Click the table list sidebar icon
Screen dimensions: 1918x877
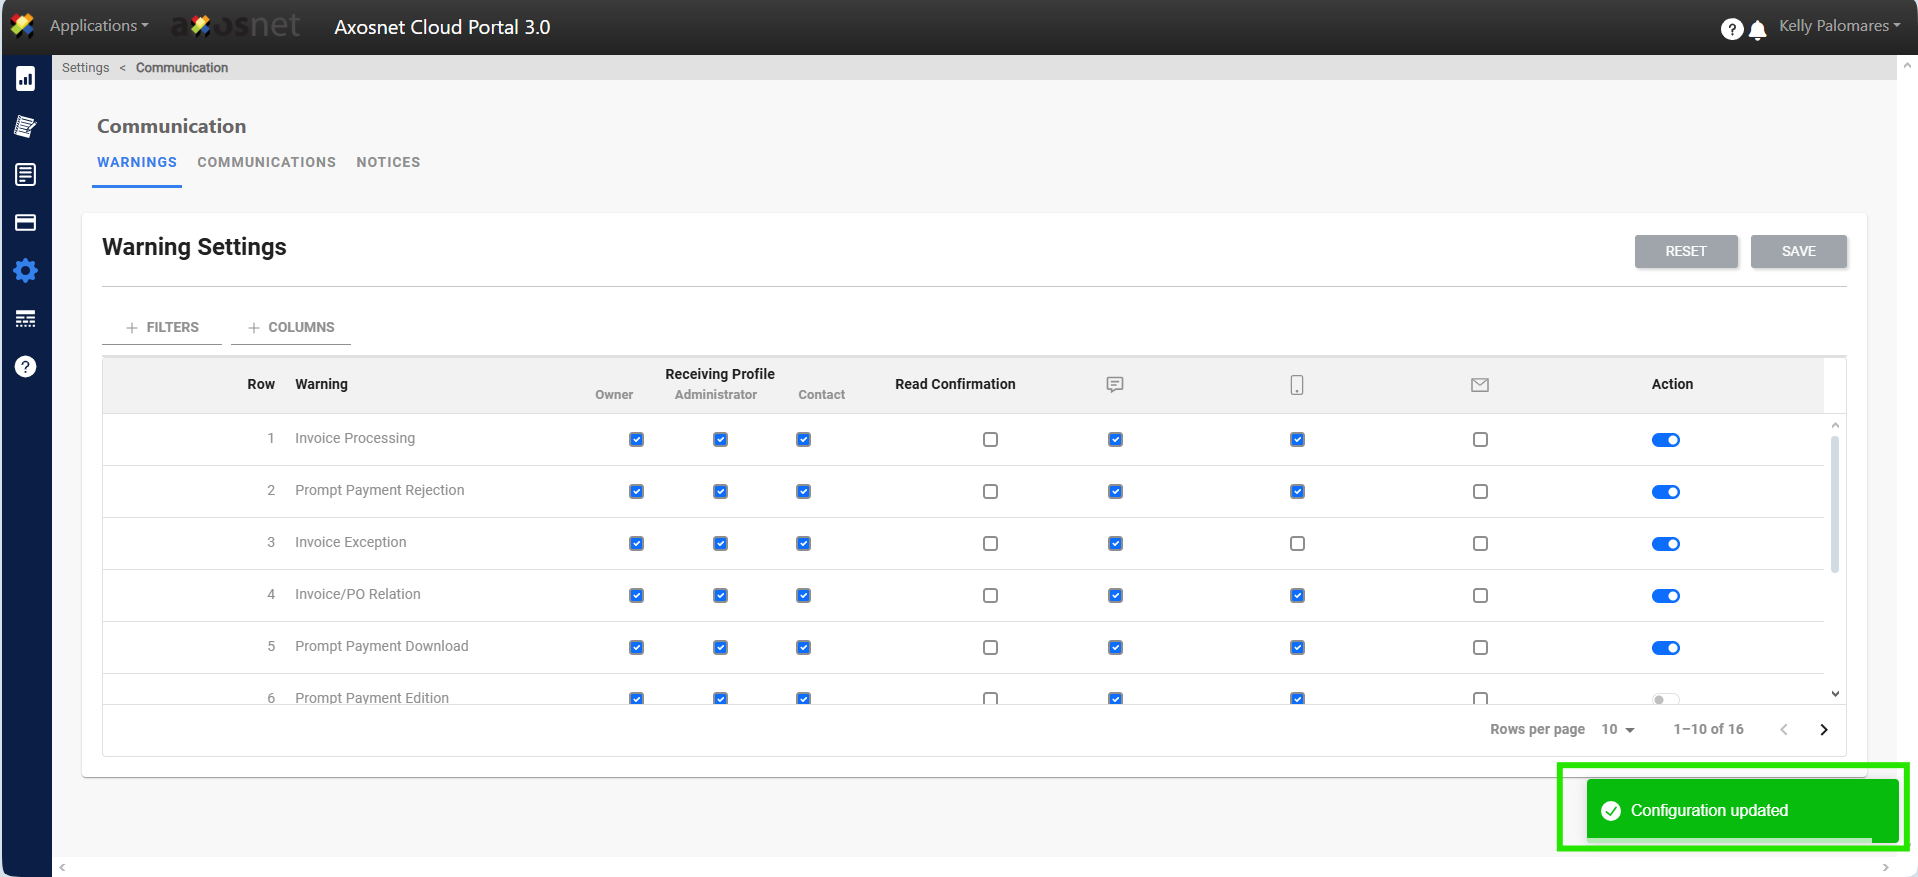(x=26, y=319)
